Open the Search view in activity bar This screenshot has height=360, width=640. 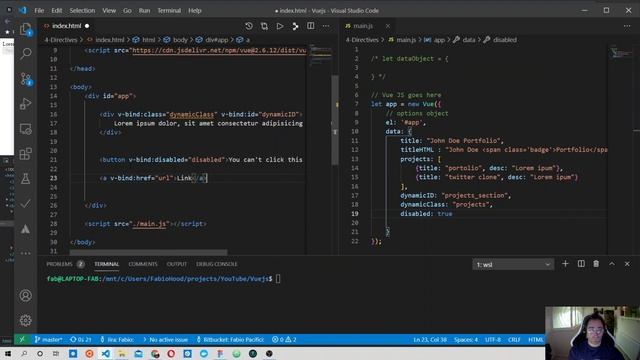(x=26, y=53)
